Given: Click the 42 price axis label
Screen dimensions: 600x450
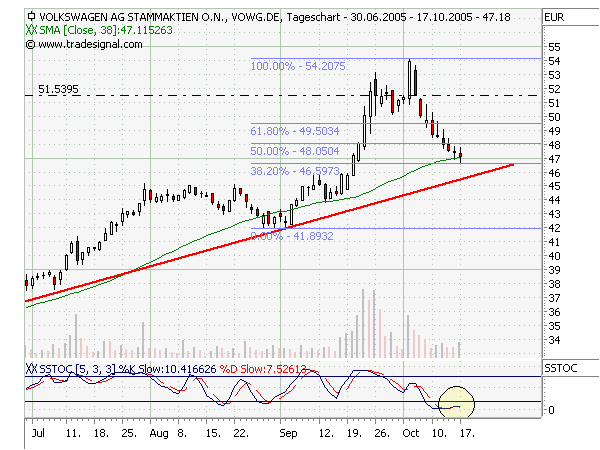Looking at the screenshot, I should [x=554, y=228].
